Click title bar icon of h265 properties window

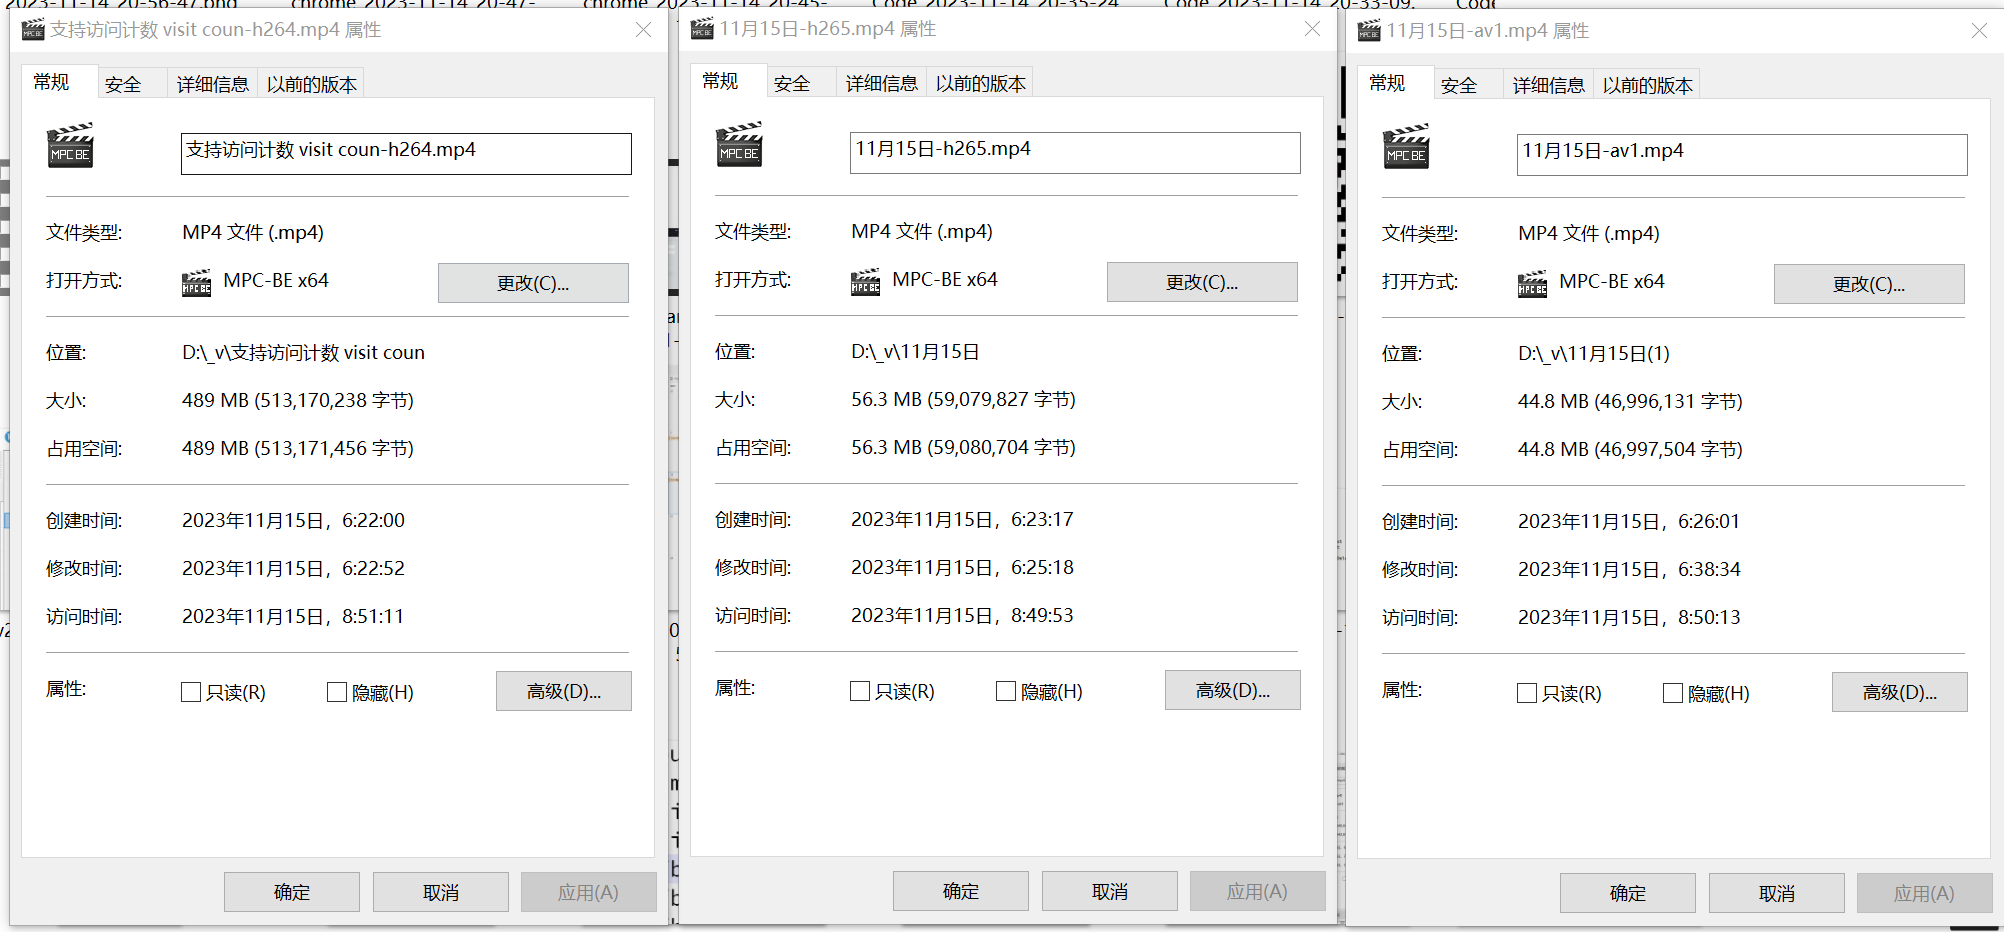[702, 29]
